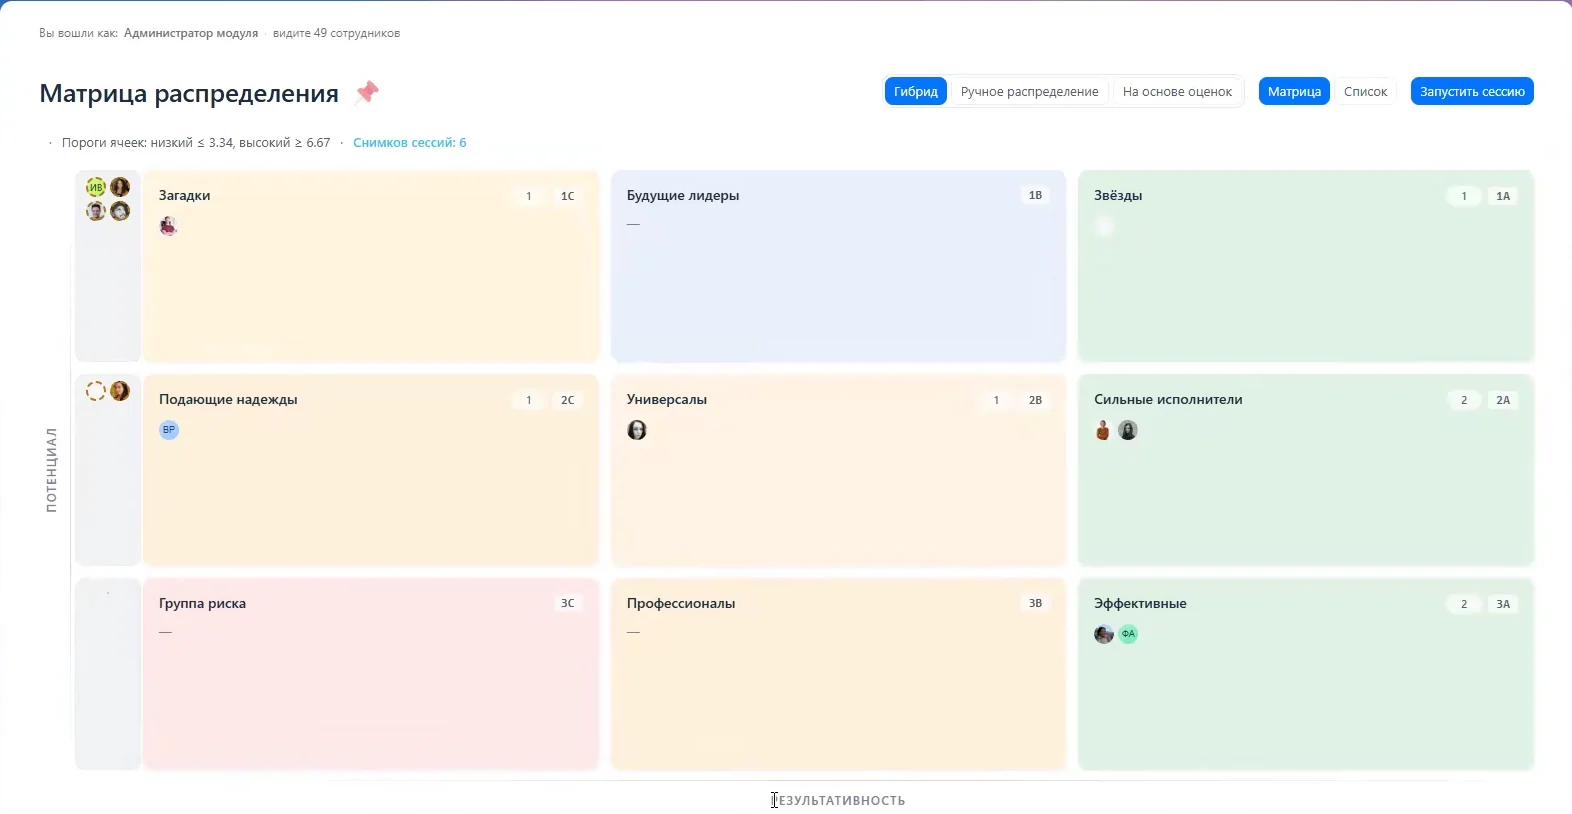
Task: Click the Профессионалы cell title
Action: tap(681, 604)
